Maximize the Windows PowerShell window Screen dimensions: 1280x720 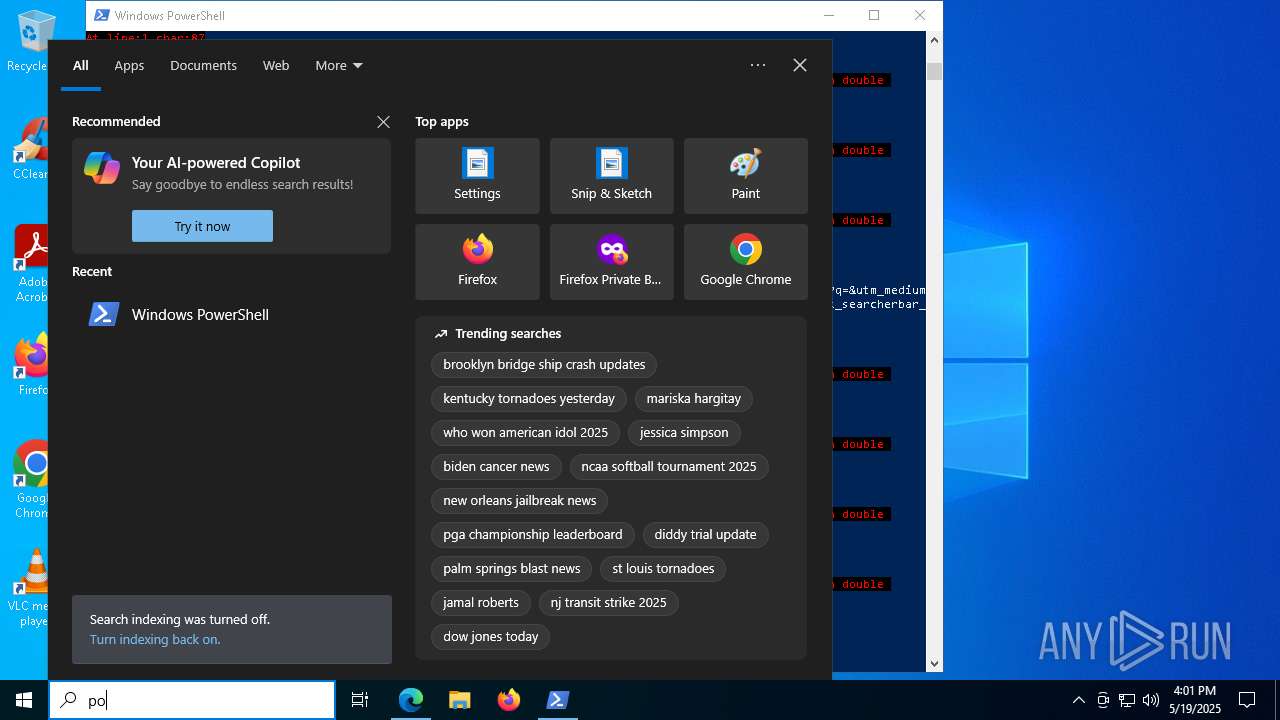pyautogui.click(x=874, y=15)
